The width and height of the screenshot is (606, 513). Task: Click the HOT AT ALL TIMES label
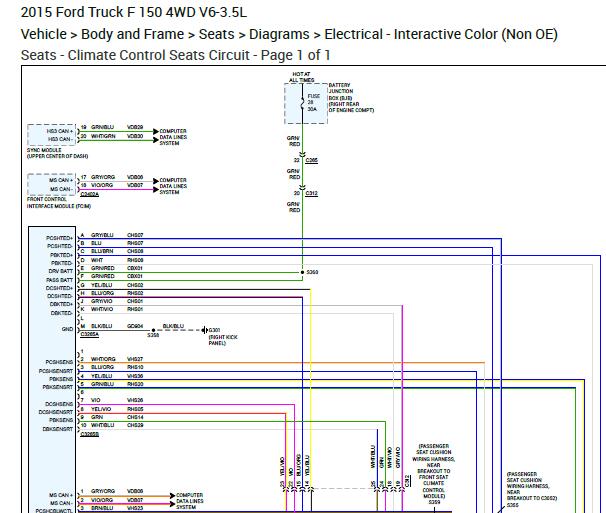(x=301, y=77)
